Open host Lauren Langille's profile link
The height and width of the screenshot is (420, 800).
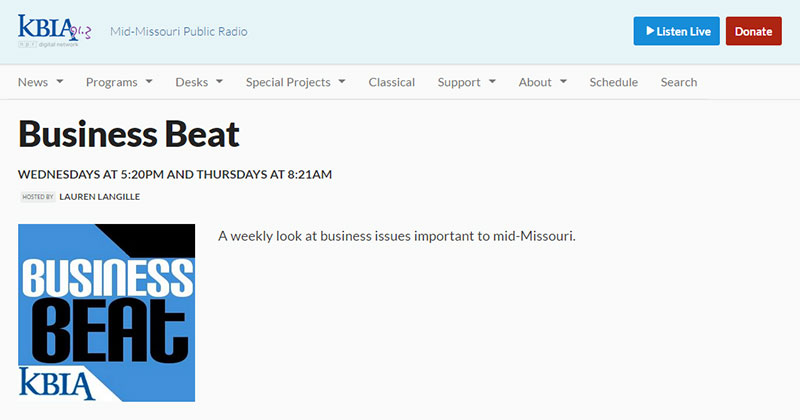[x=99, y=197]
